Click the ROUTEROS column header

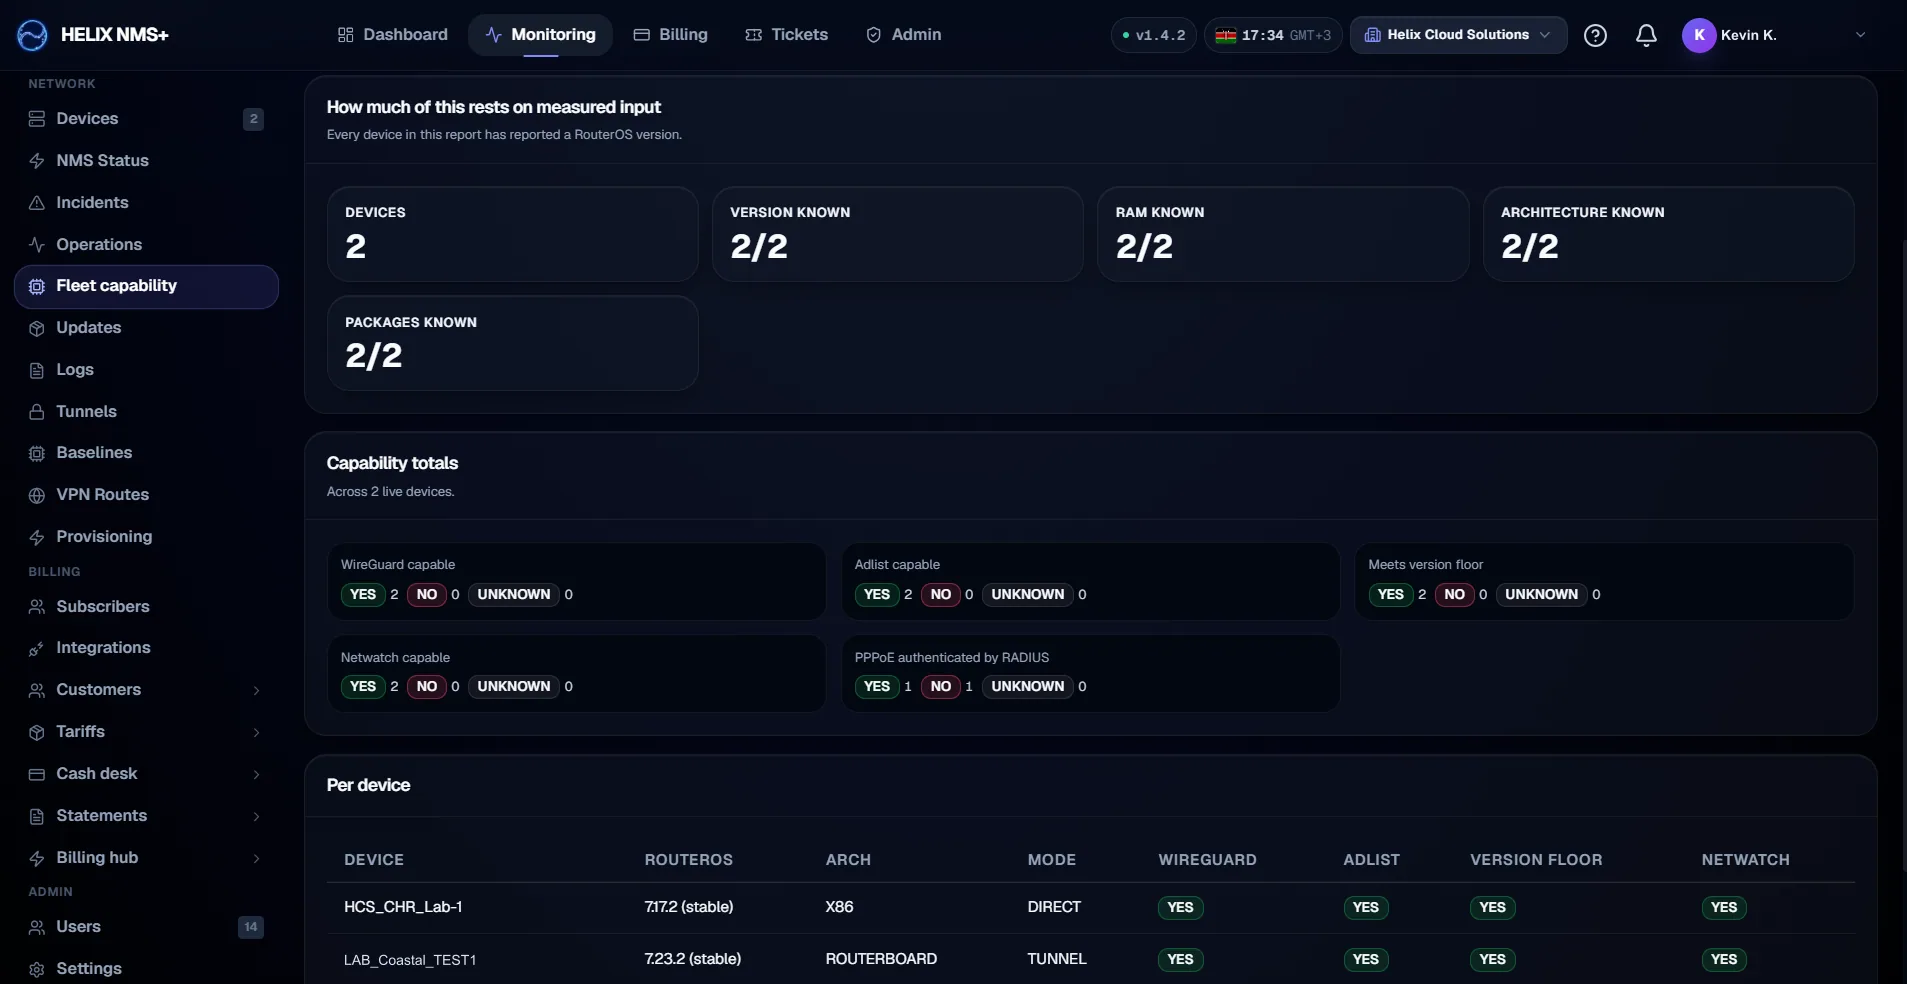(x=688, y=860)
